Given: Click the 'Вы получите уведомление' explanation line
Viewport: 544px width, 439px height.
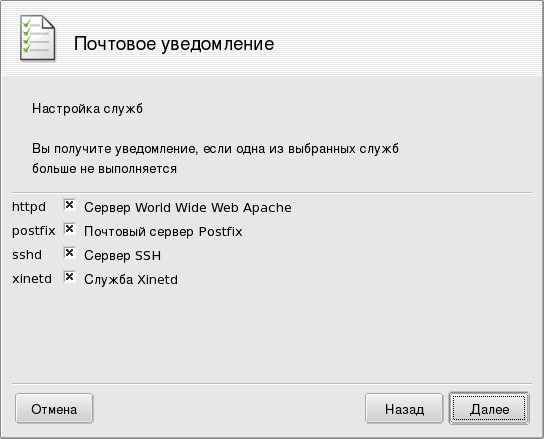Looking at the screenshot, I should (x=215, y=149).
